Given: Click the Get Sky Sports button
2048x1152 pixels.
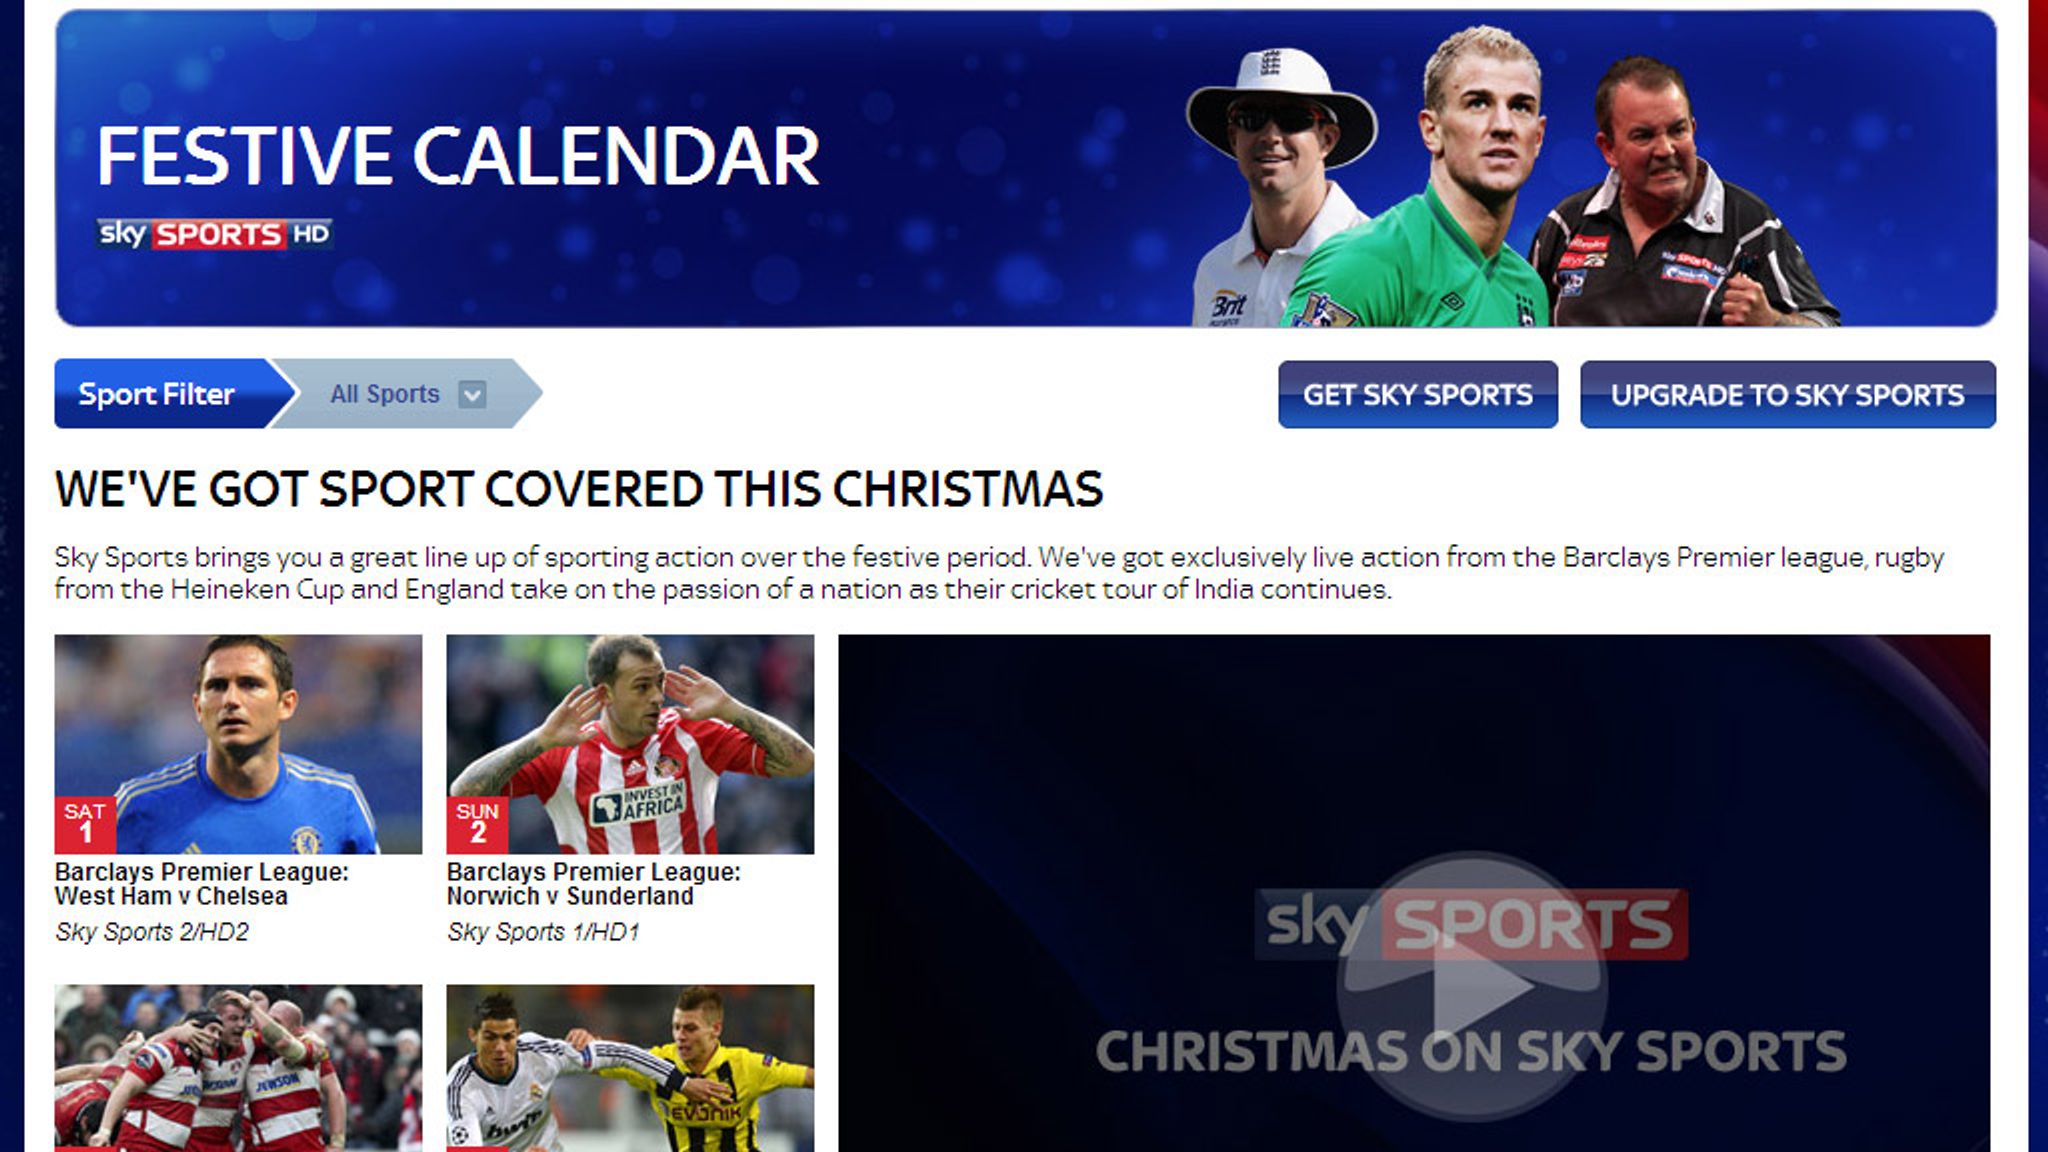Looking at the screenshot, I should [1418, 395].
